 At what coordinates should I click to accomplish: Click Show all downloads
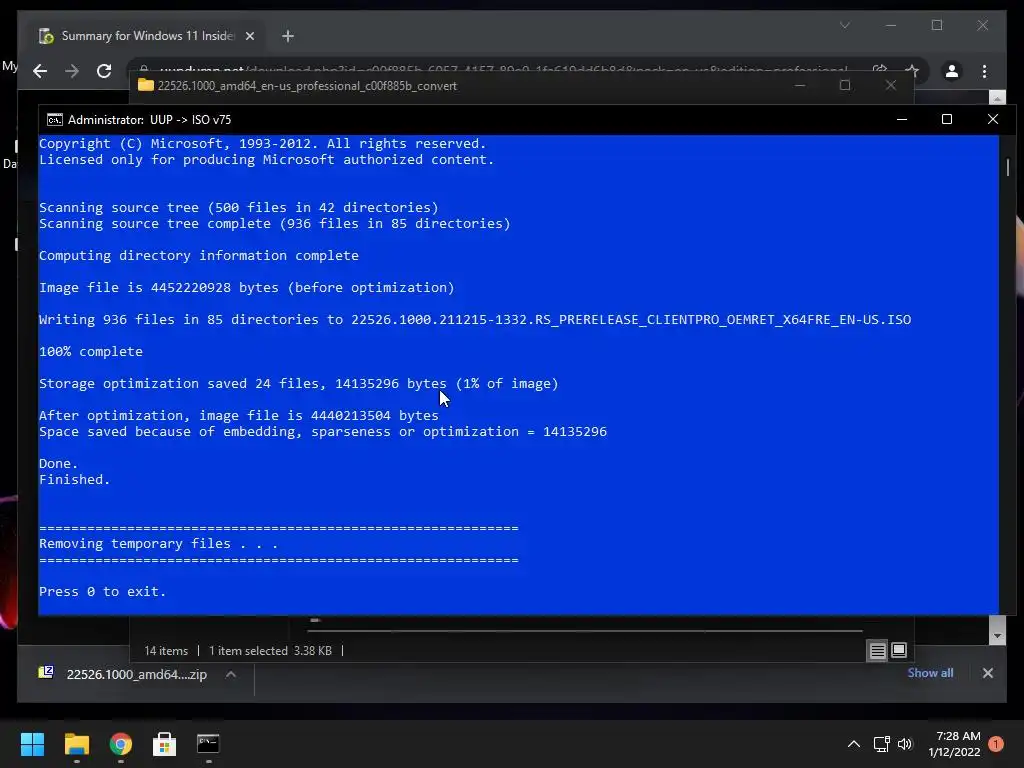[930, 673]
